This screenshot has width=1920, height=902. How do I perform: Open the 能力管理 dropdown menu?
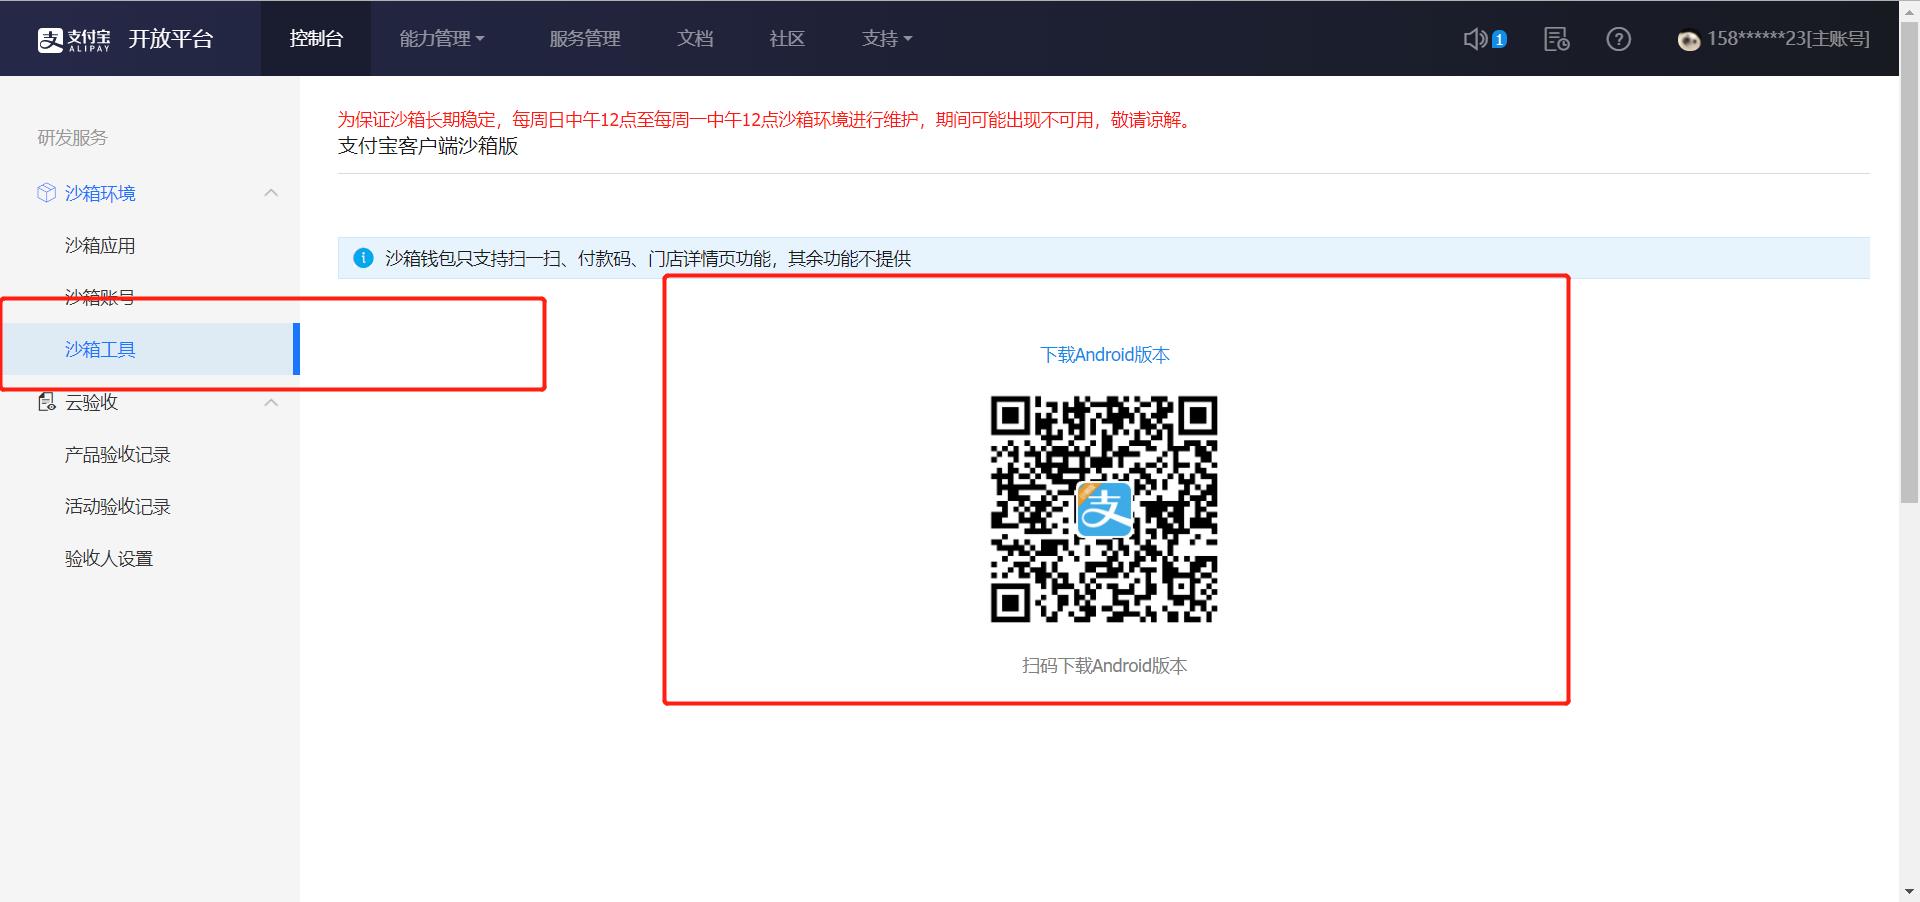(x=442, y=38)
